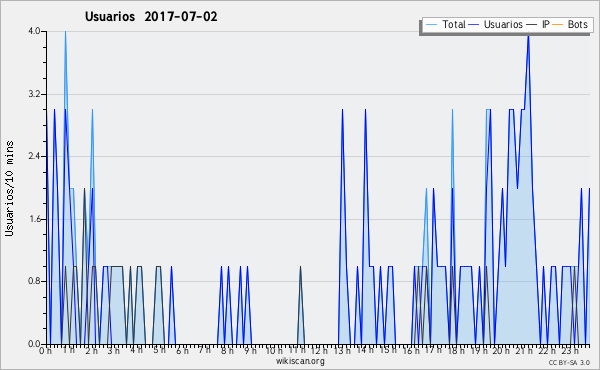Click the y-axis value 0.8

click(x=34, y=282)
